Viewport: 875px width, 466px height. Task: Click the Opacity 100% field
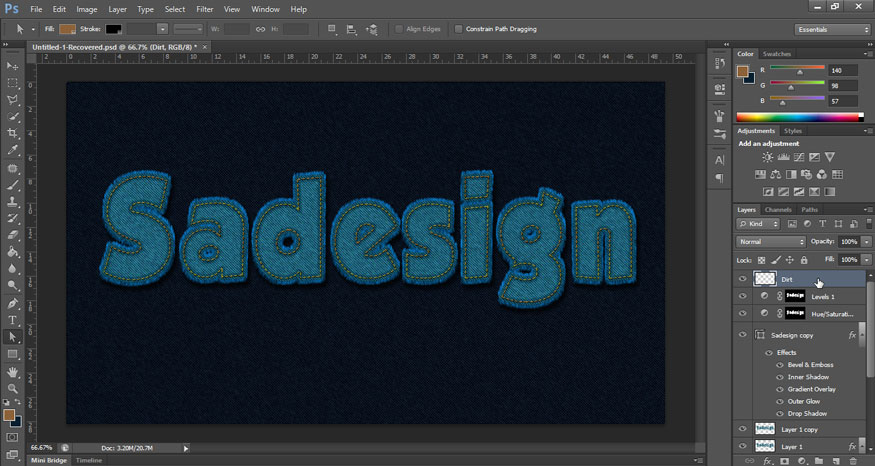[849, 242]
